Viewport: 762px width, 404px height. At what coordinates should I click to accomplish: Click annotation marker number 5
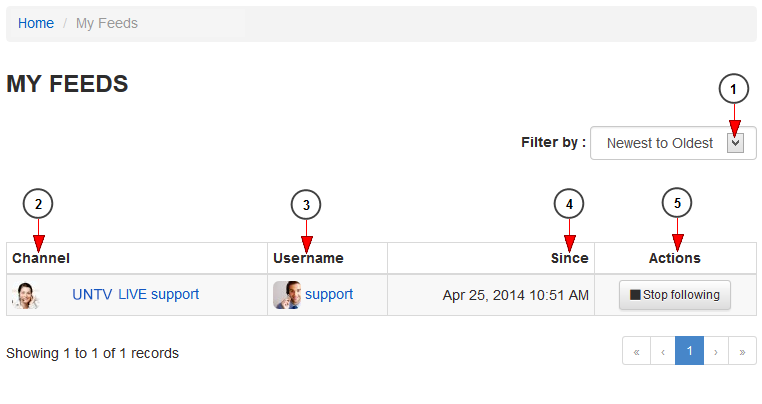[677, 204]
